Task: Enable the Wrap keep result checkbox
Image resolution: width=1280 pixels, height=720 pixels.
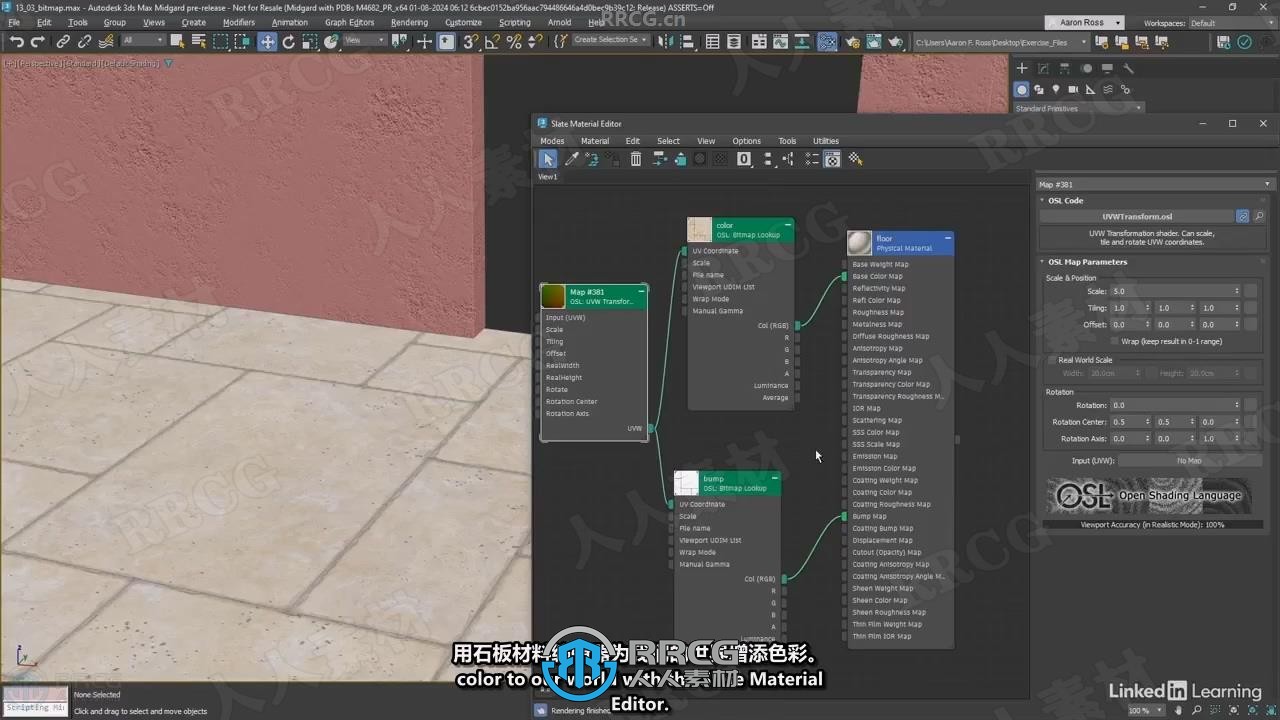Action: point(1115,341)
